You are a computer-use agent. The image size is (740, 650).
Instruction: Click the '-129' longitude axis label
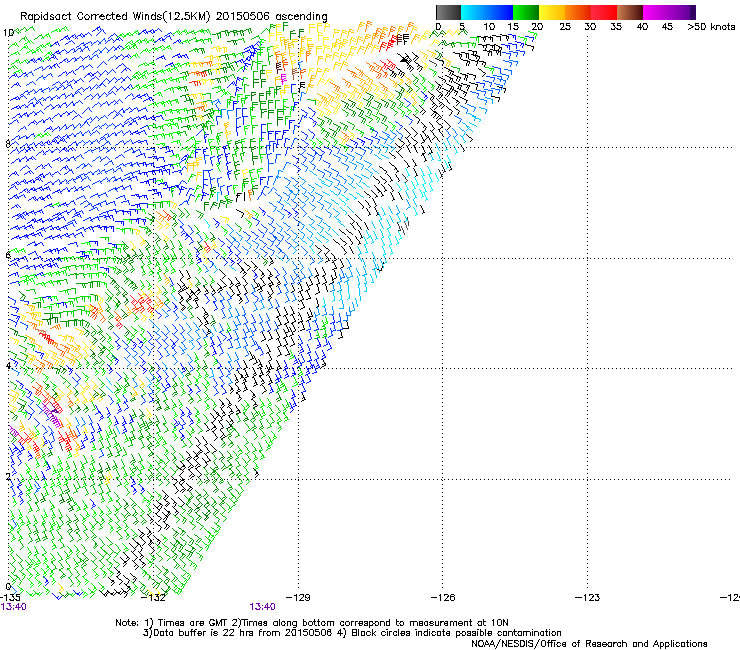299,598
